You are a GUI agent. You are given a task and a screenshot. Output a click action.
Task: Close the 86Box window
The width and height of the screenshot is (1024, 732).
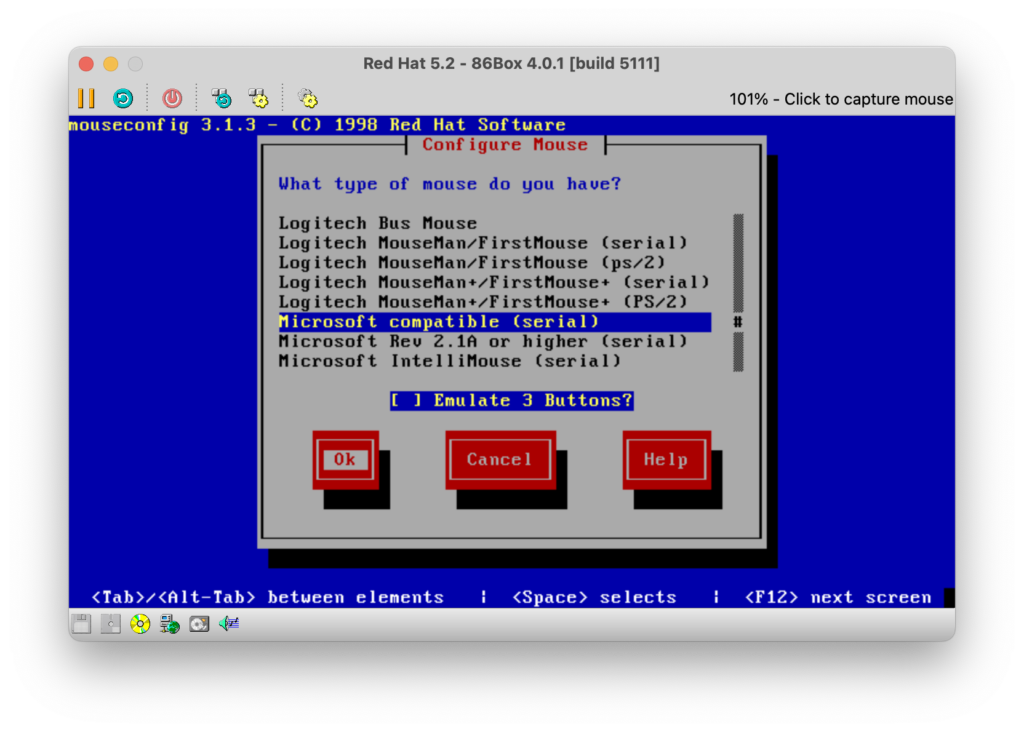(86, 64)
